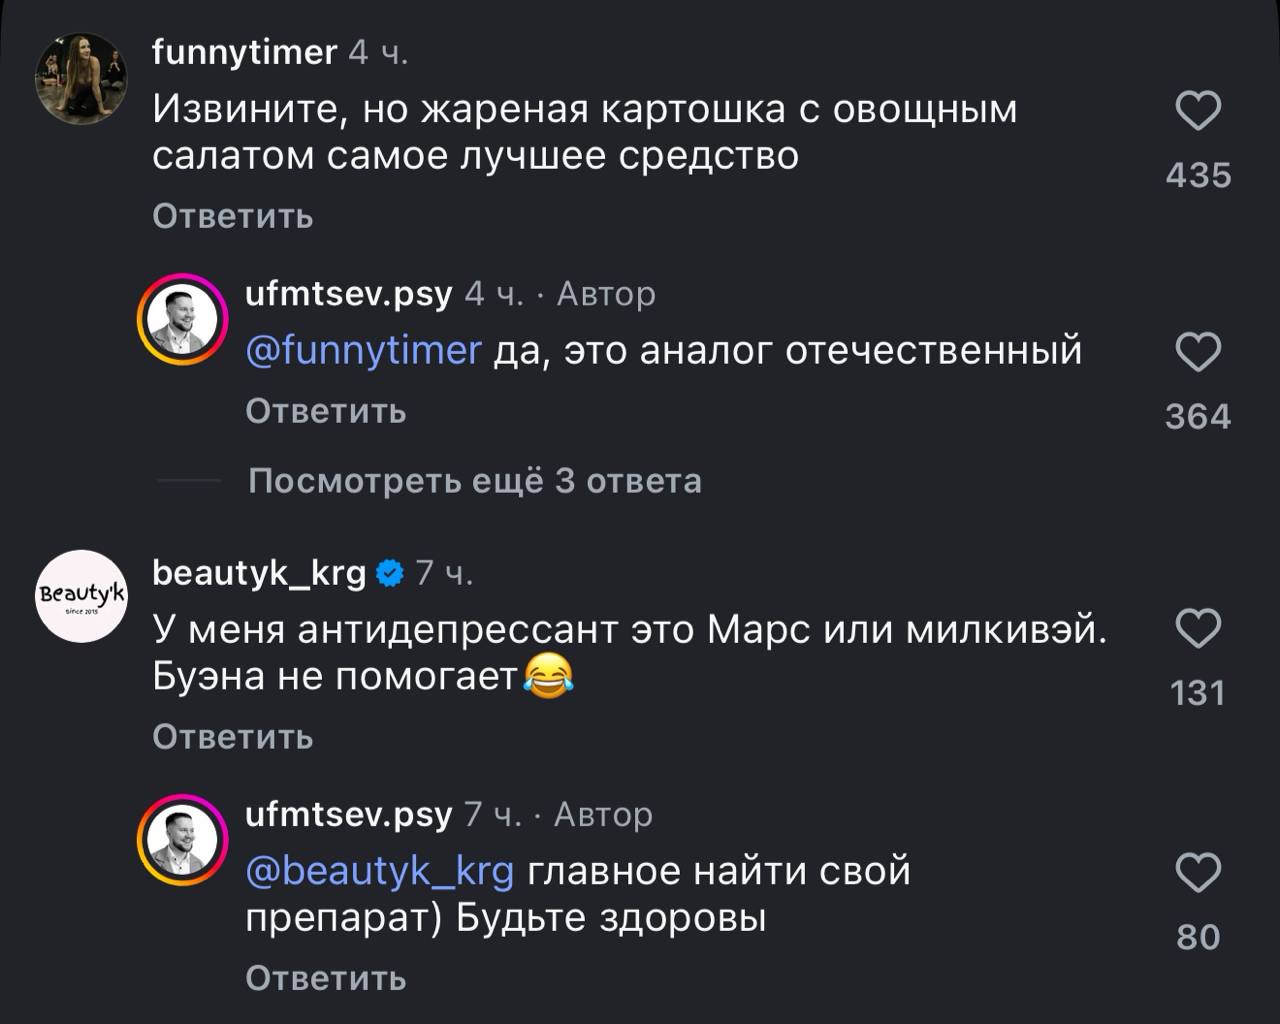1280x1024 pixels.
Task: Reply to funnytimer's comment
Action: click(232, 216)
